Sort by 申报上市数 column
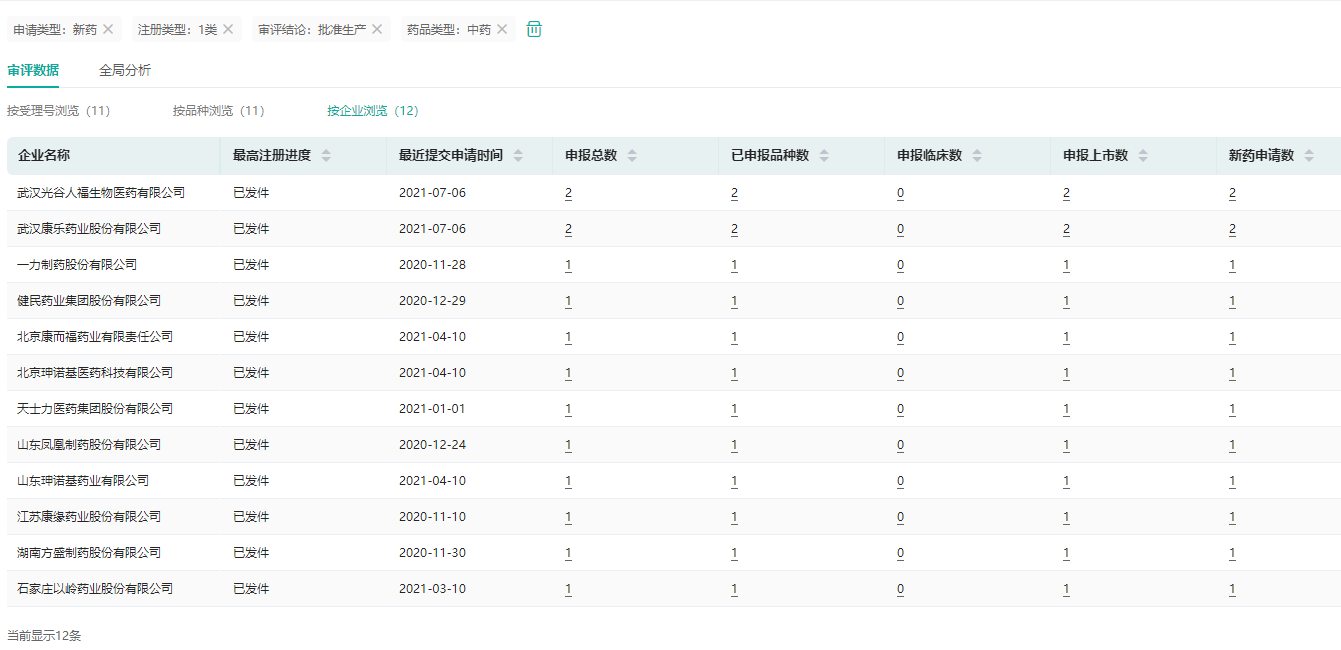 [x=1143, y=156]
